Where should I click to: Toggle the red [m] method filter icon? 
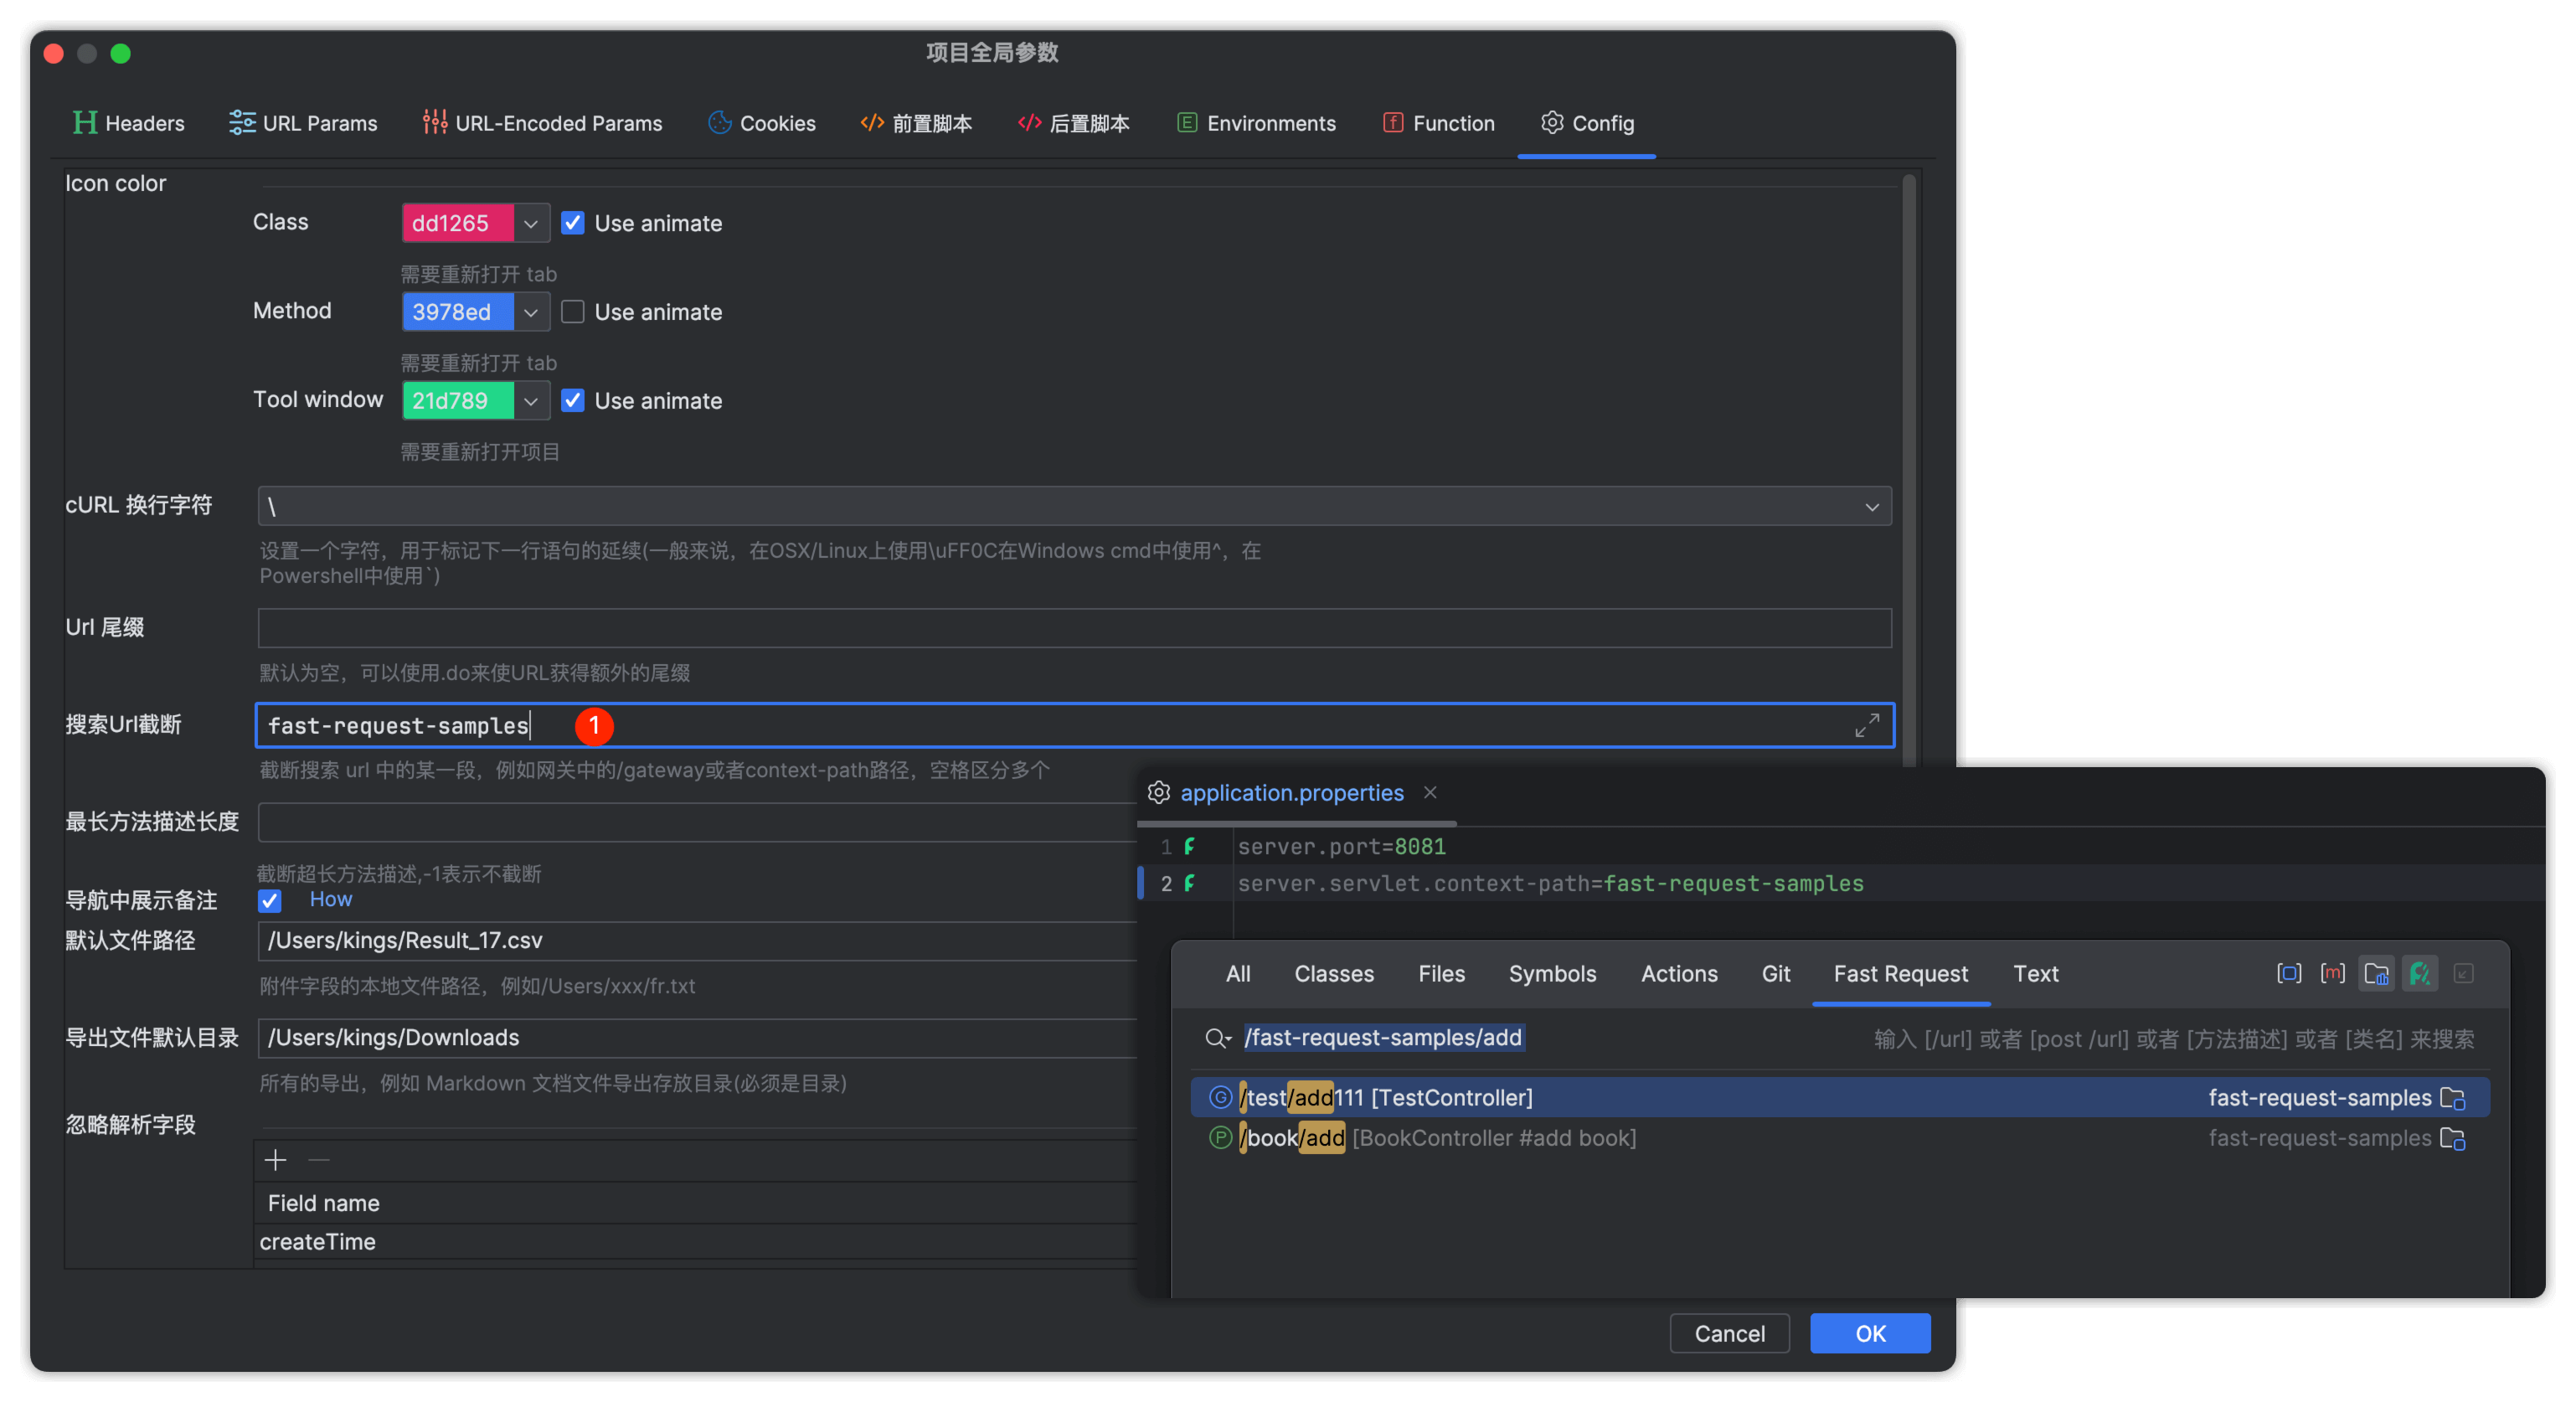pyautogui.click(x=2332, y=973)
